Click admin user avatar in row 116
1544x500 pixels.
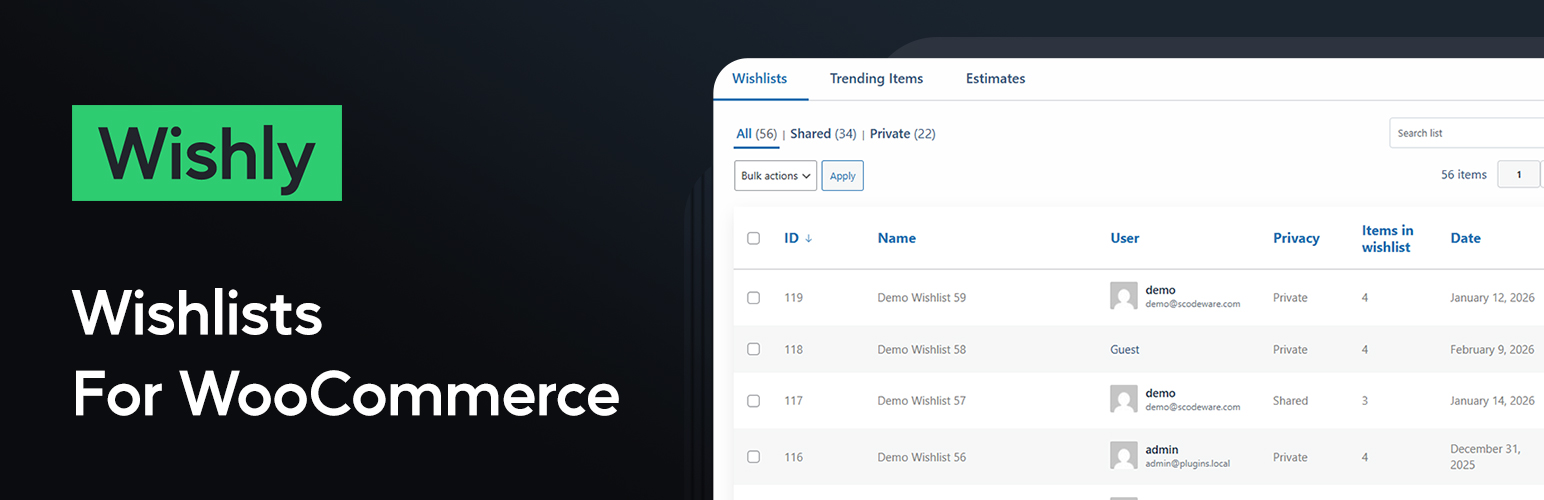(x=1124, y=456)
